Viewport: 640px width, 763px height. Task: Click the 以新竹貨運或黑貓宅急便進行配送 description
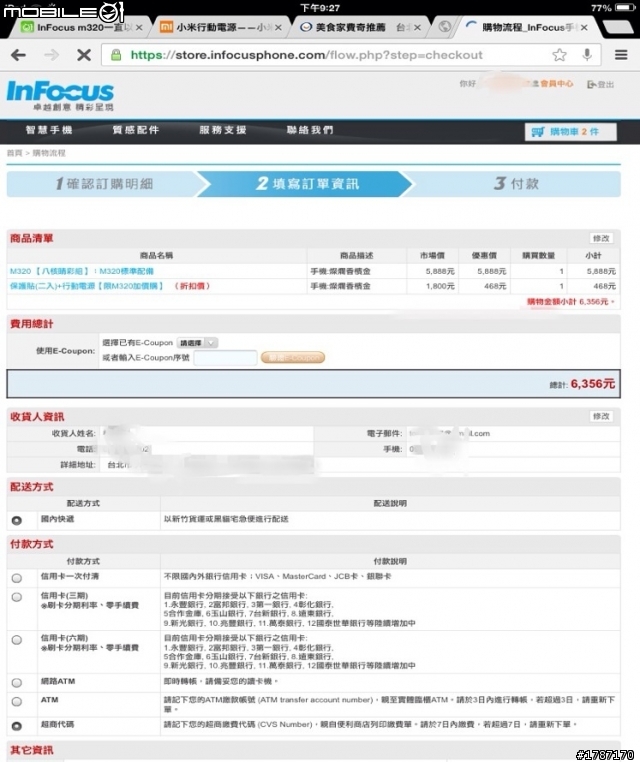226,519
